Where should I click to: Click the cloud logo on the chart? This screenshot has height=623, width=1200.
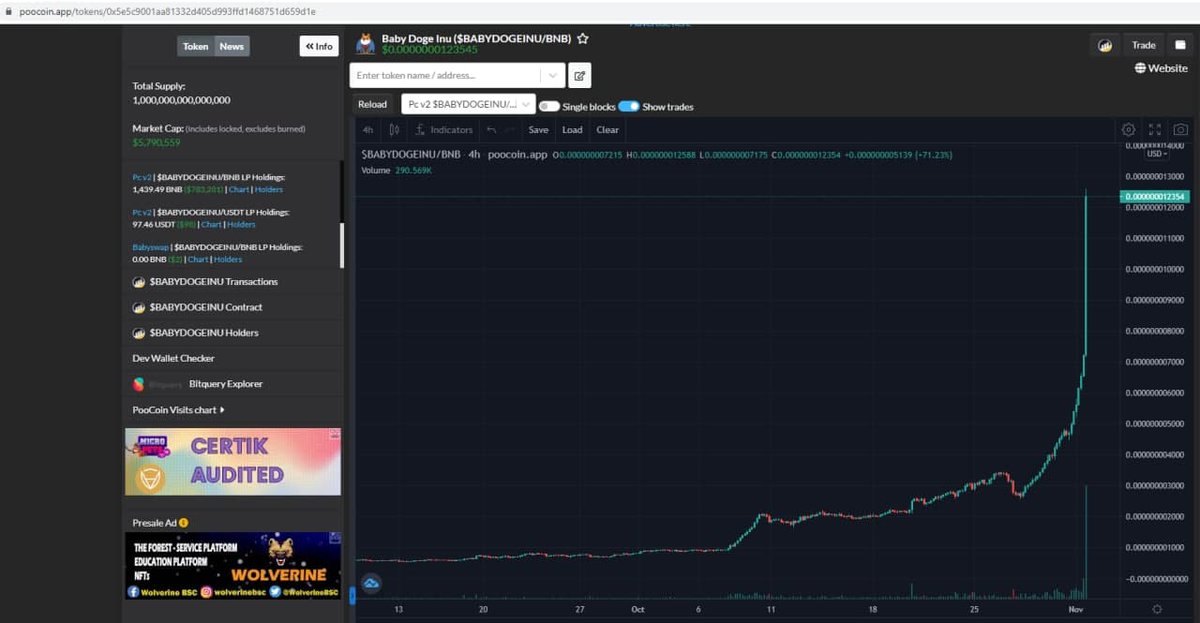coord(371,582)
